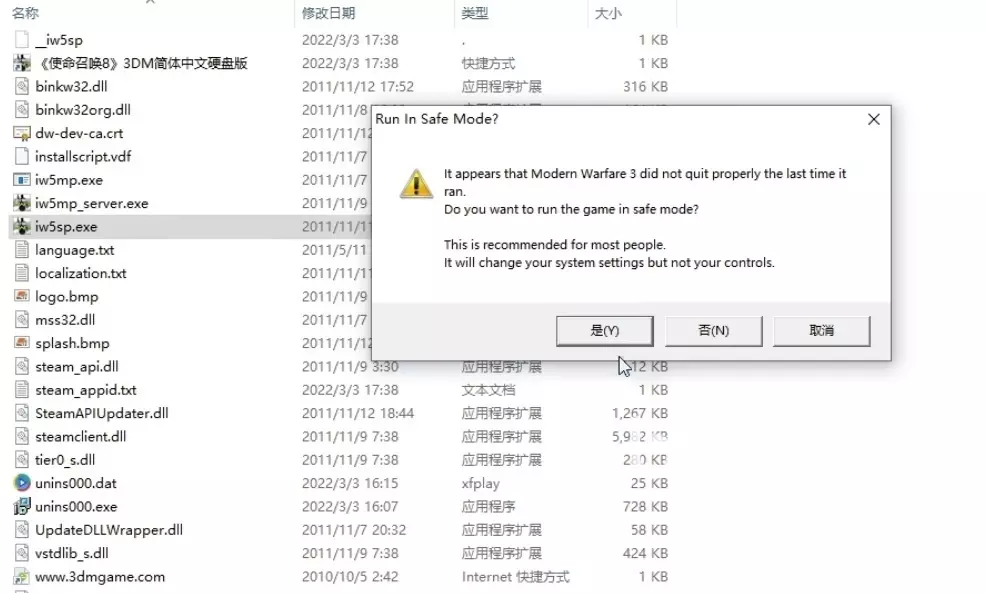
Task: Decline safe mode with 否(N) button
Action: click(x=714, y=331)
